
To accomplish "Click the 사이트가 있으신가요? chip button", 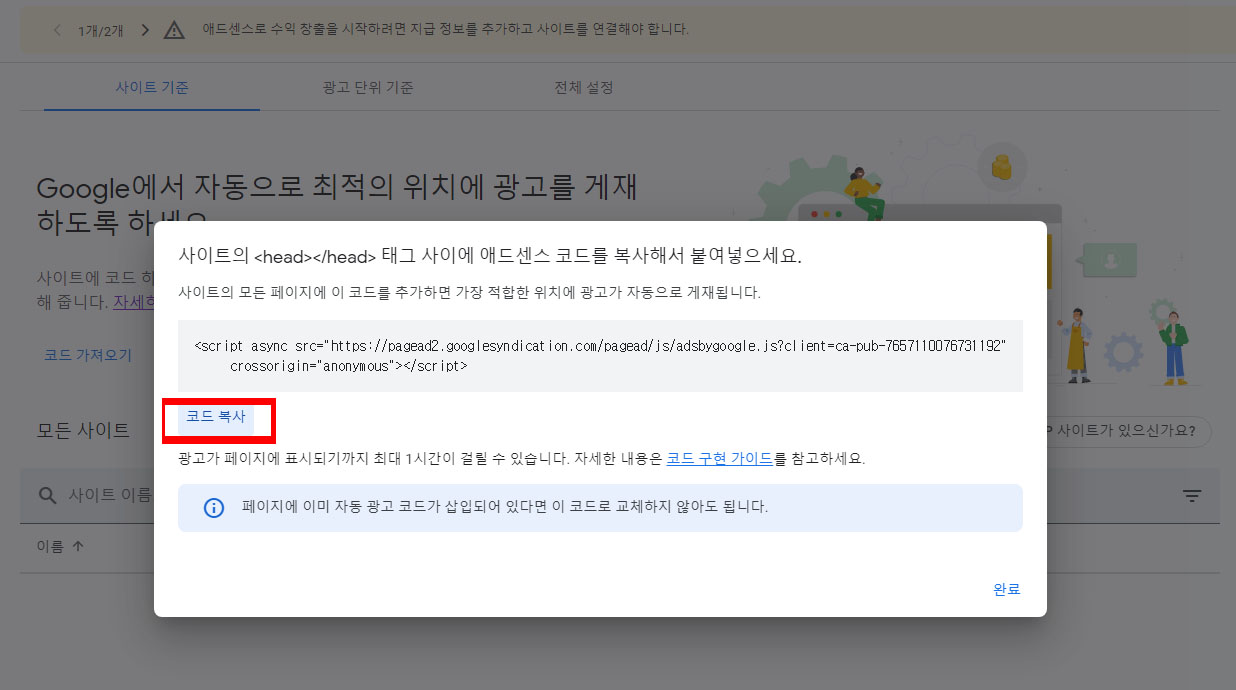I will pyautogui.click(x=1127, y=432).
